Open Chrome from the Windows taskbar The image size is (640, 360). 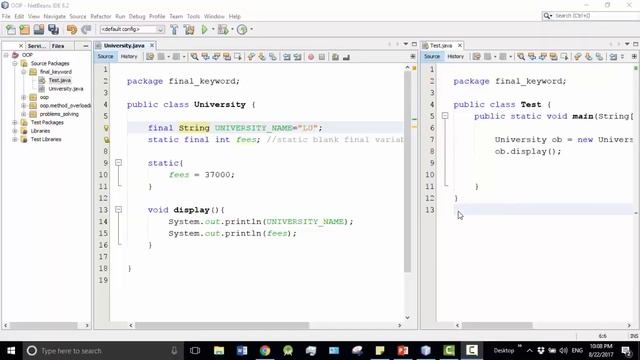click(265, 350)
